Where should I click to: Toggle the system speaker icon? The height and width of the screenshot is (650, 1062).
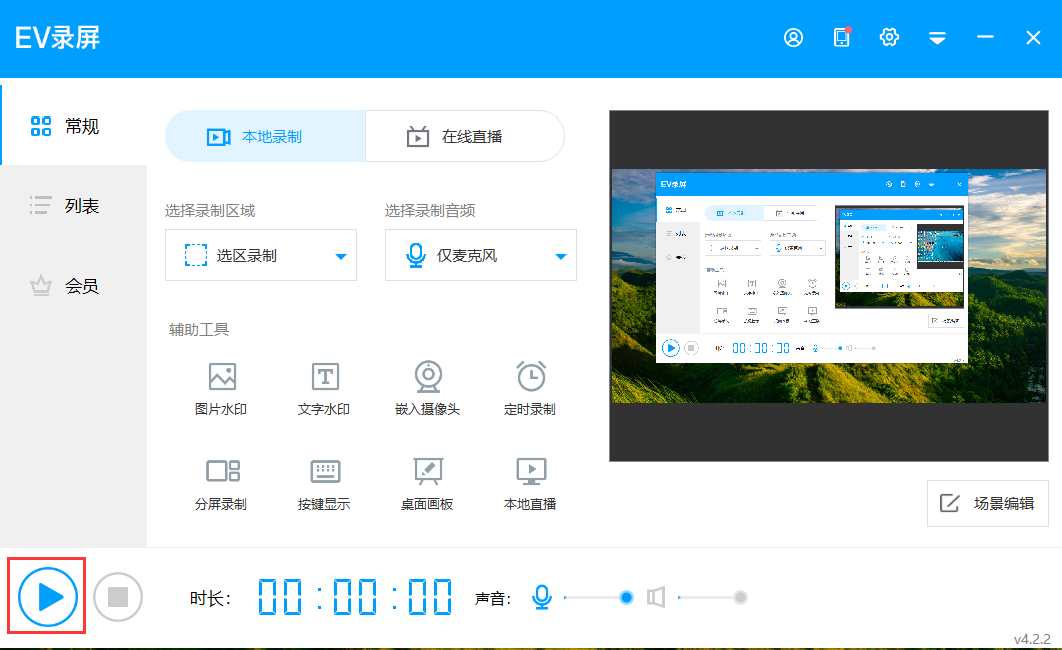(656, 597)
